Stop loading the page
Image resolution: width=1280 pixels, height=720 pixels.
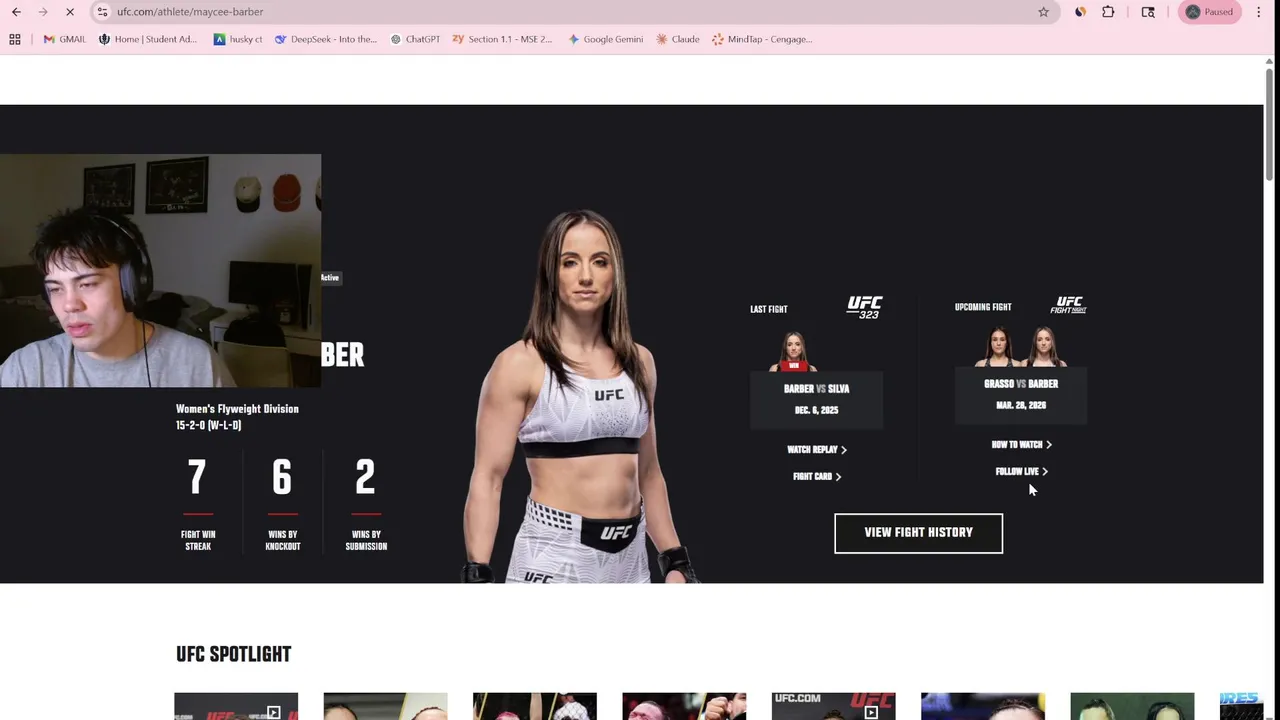click(x=70, y=12)
